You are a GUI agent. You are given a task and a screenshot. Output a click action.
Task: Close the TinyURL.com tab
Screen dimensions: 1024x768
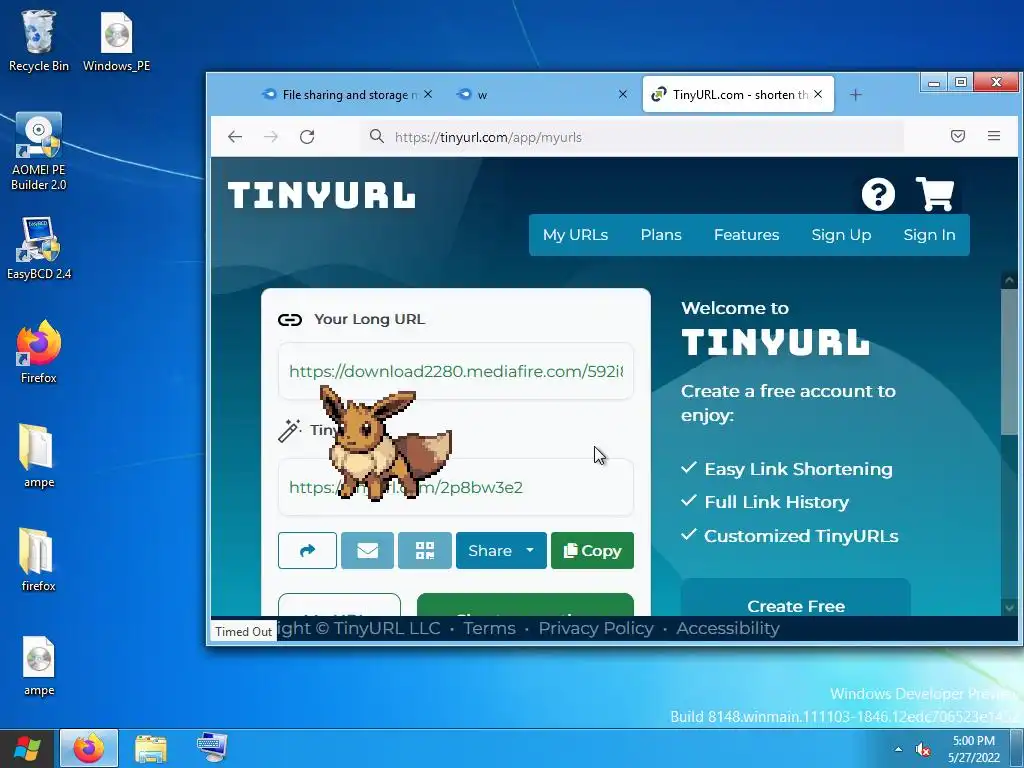coord(818,94)
